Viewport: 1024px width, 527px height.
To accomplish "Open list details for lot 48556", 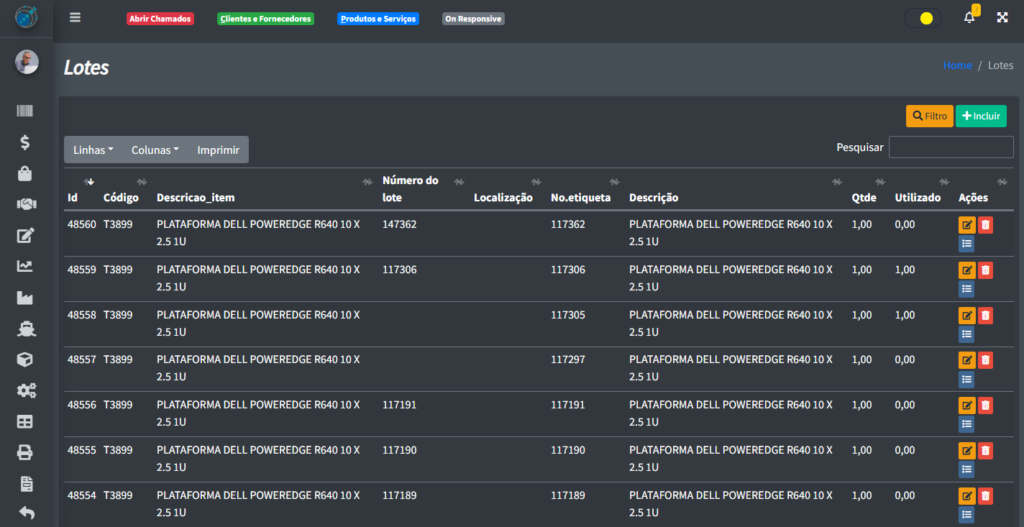I will pos(966,424).
